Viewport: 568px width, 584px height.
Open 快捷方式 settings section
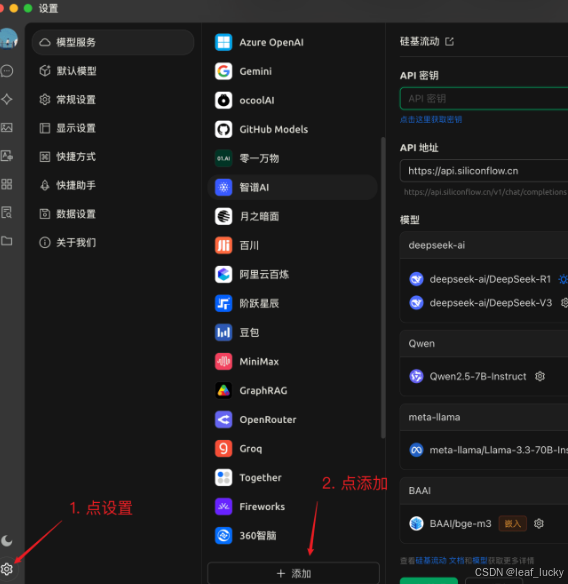pos(113,156)
